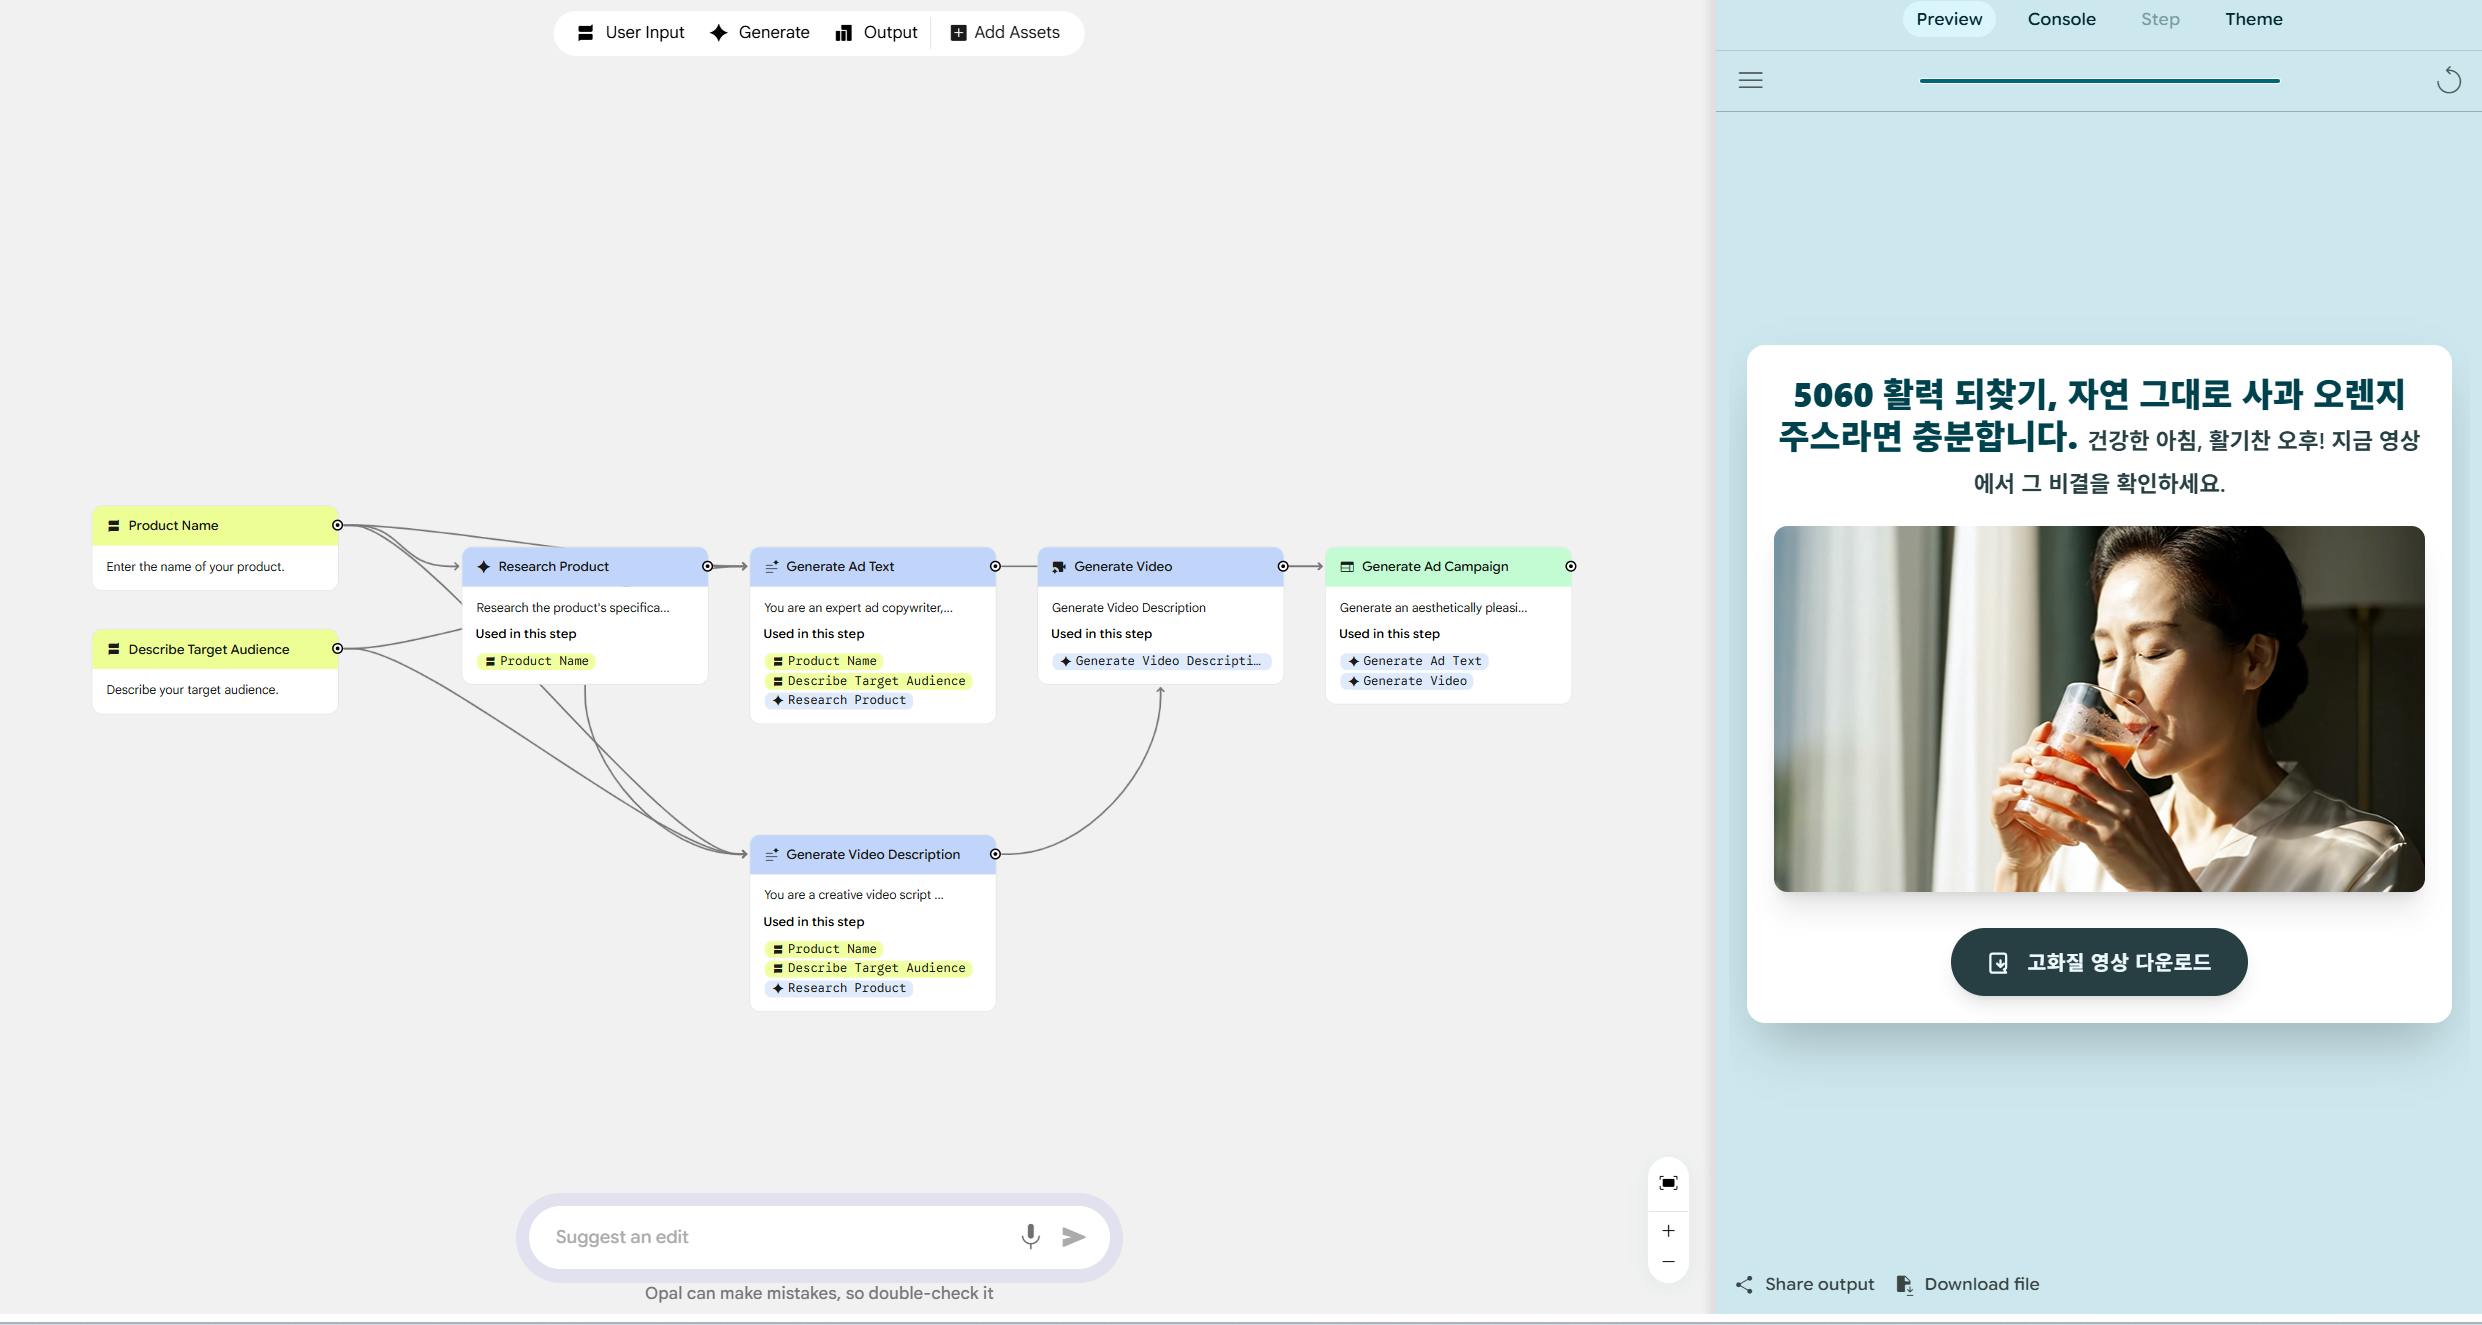
Task: Click output port of Generate Video Description
Action: tap(995, 854)
